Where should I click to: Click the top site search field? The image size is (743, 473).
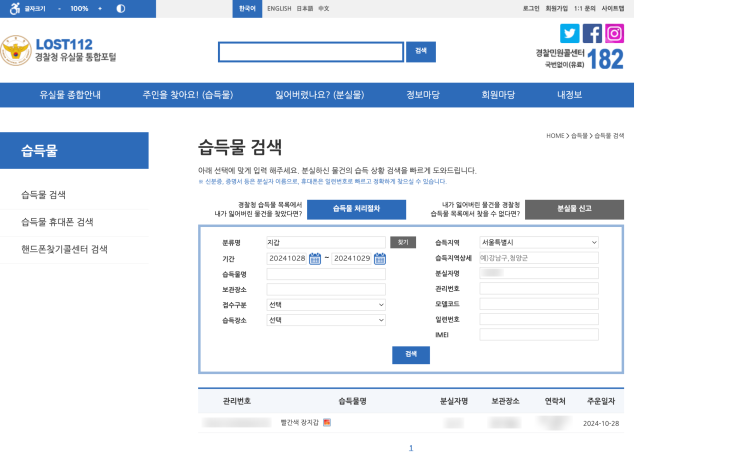point(311,52)
